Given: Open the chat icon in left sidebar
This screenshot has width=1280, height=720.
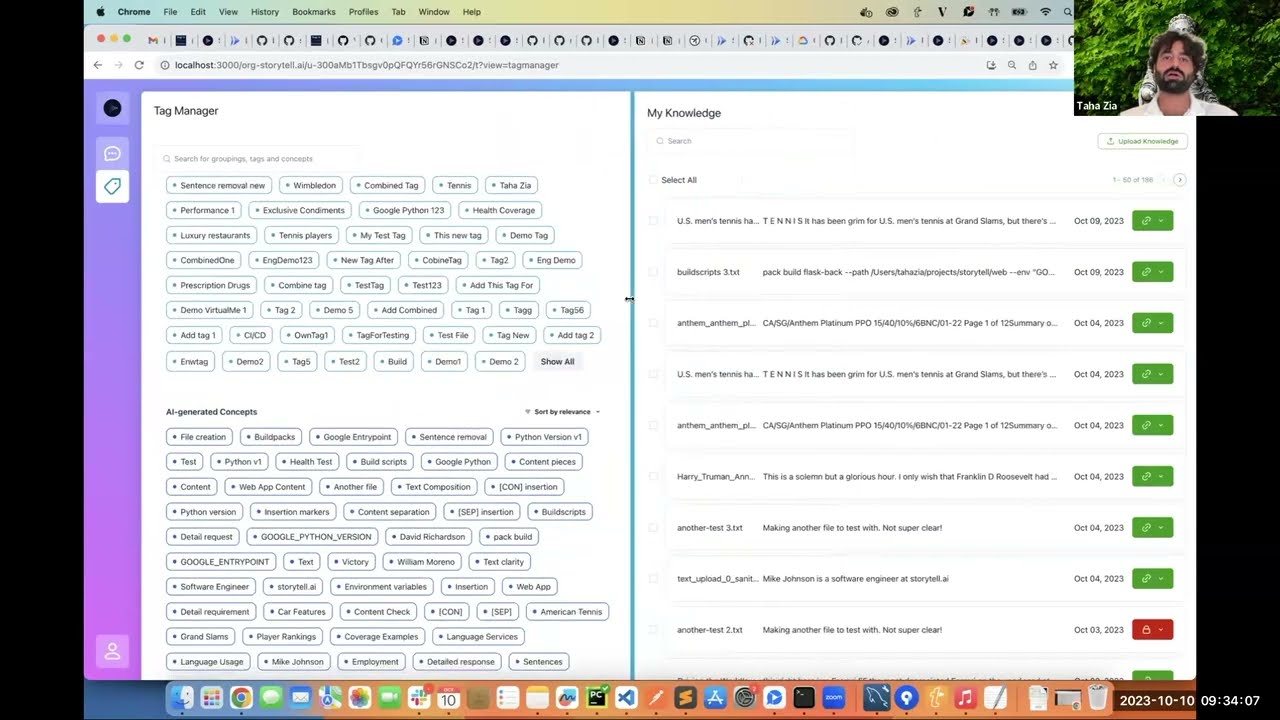Looking at the screenshot, I should (112, 153).
